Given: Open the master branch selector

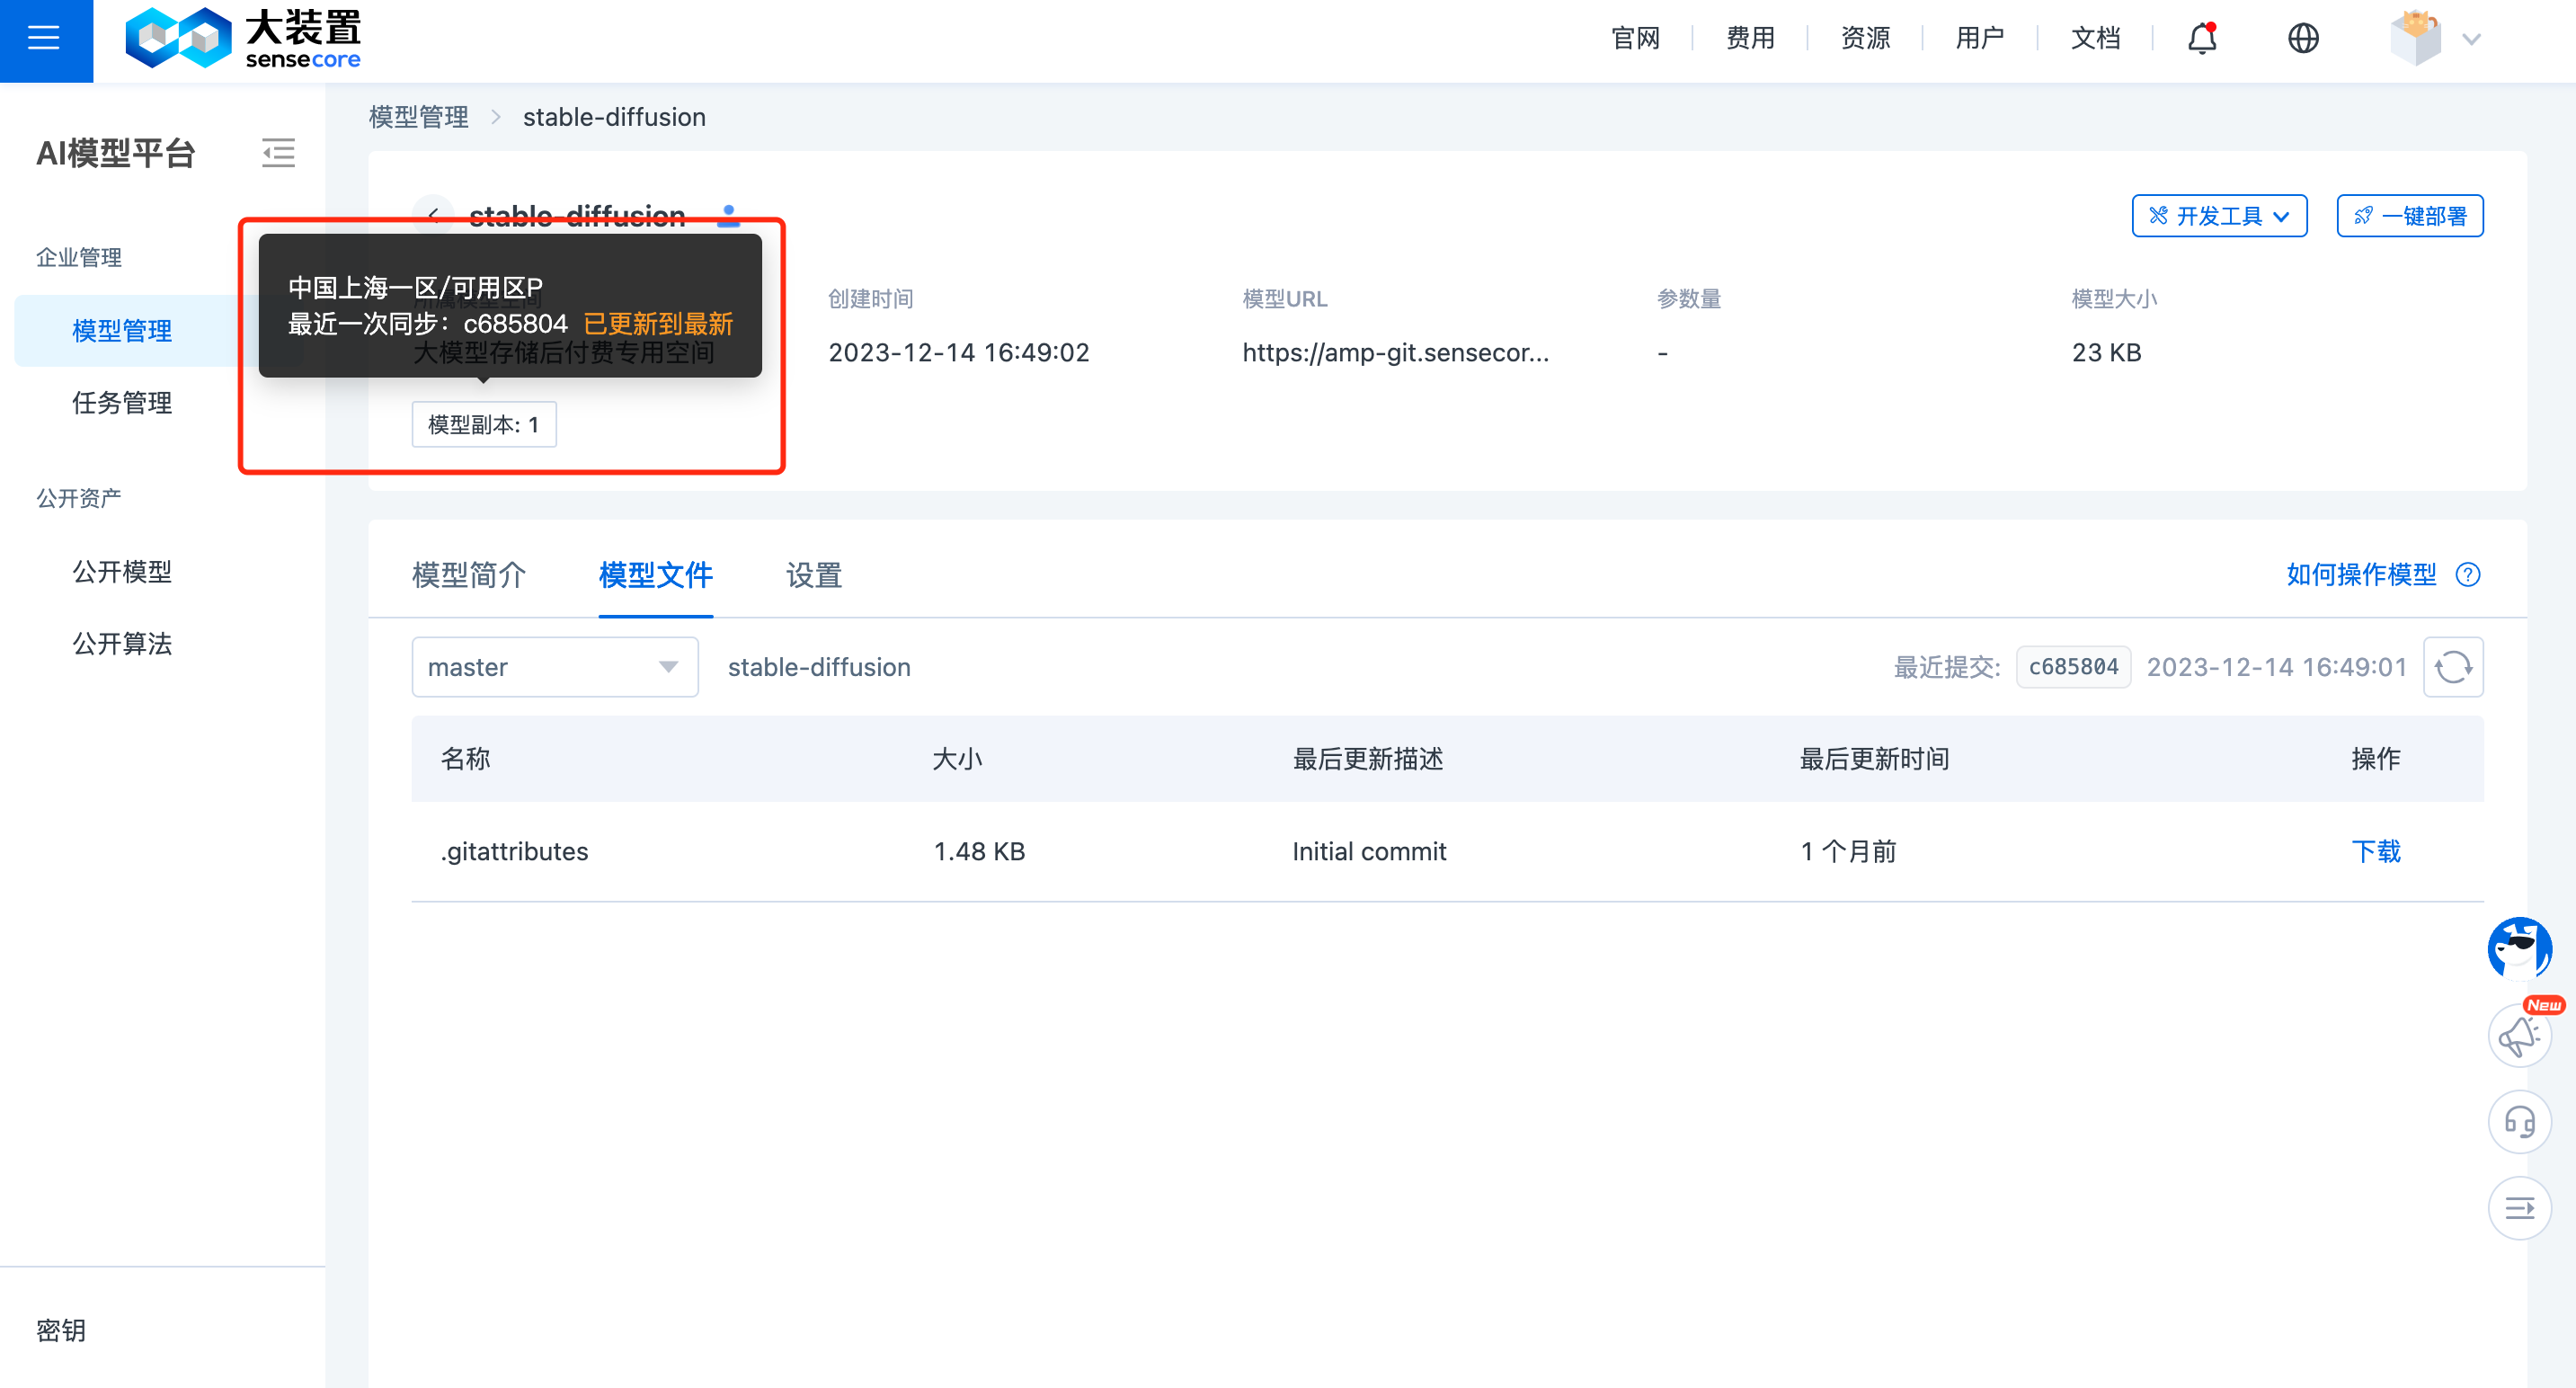Looking at the screenshot, I should pos(555,667).
